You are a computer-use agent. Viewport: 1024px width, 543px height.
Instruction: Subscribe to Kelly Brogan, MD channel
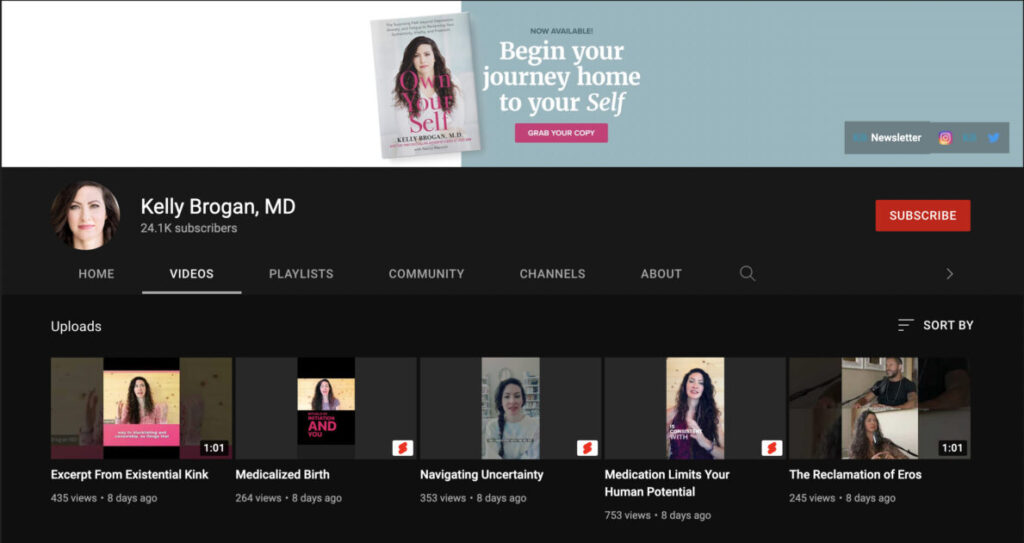coord(923,216)
